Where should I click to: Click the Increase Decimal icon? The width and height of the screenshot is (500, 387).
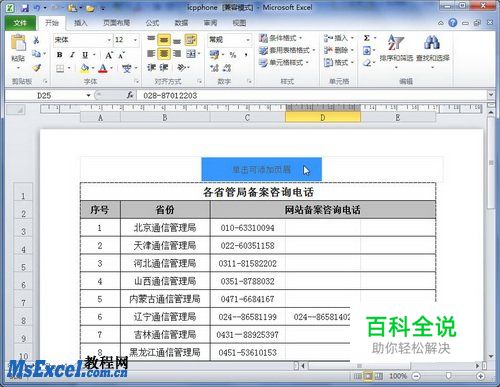[x=214, y=68]
